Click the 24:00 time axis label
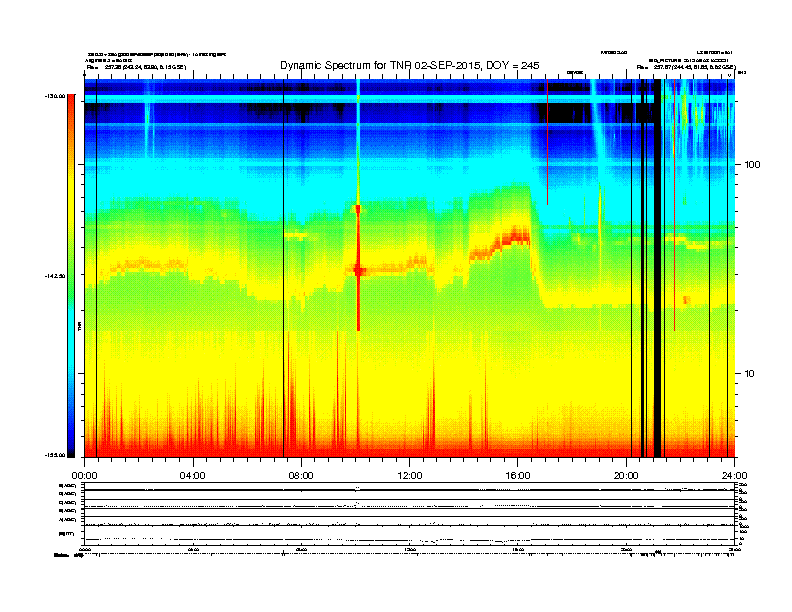The height and width of the screenshot is (612, 792). click(734, 476)
